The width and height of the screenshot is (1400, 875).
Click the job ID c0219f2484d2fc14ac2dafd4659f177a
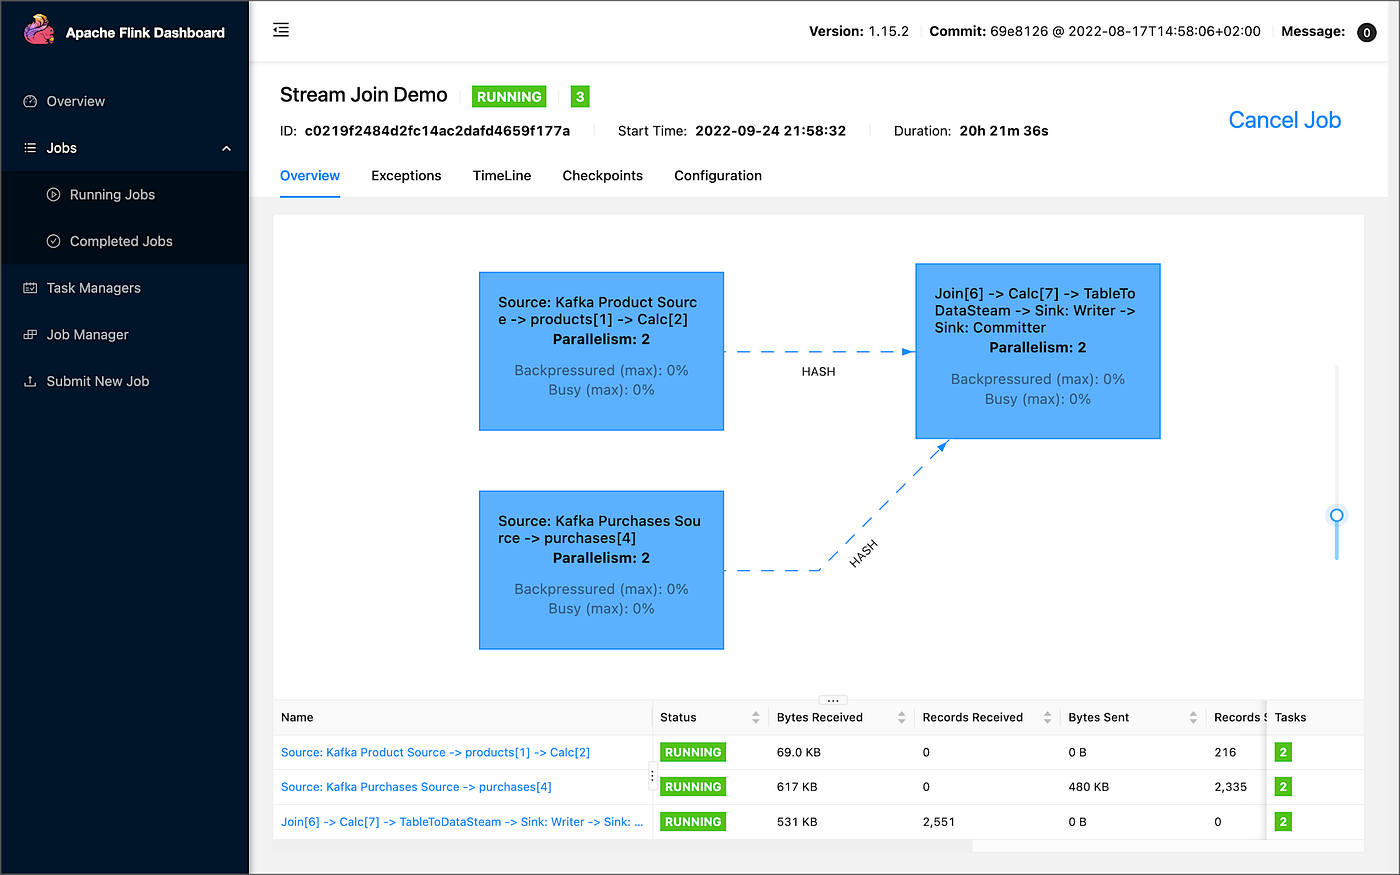pyautogui.click(x=437, y=131)
